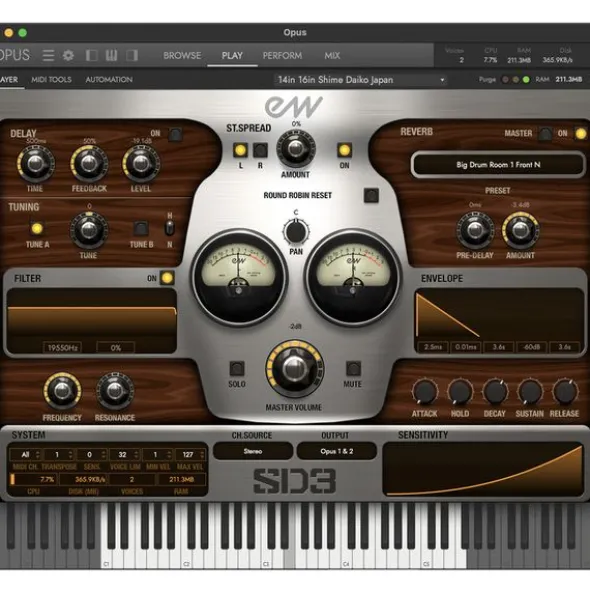The image size is (590, 591).
Task: Click the Min Velocity stepper
Action: coord(156,455)
